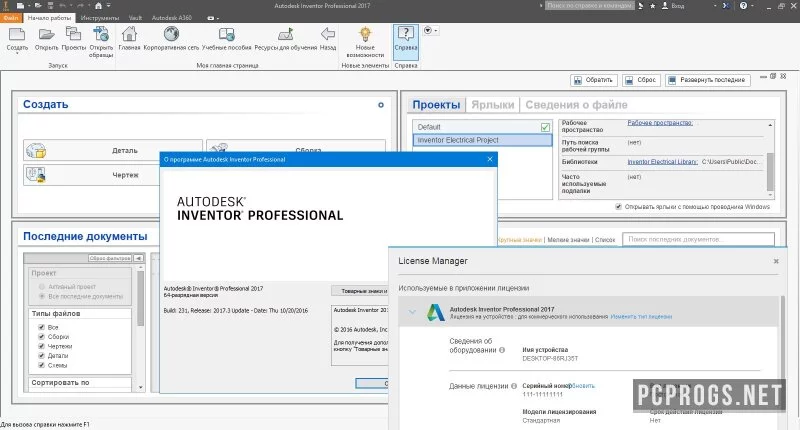Open Ресурсы для обучения icon
800x430 pixels.
point(286,34)
